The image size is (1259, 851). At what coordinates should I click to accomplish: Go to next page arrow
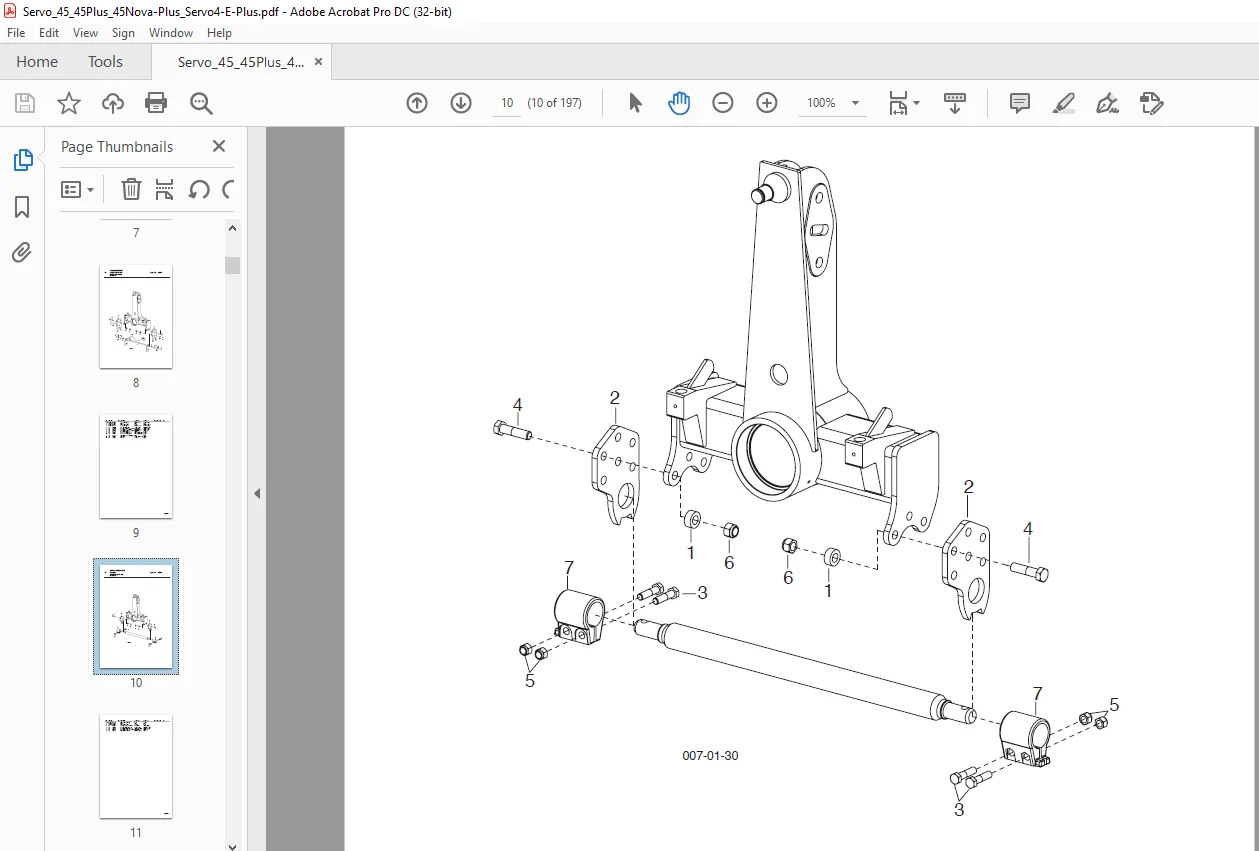[x=461, y=103]
